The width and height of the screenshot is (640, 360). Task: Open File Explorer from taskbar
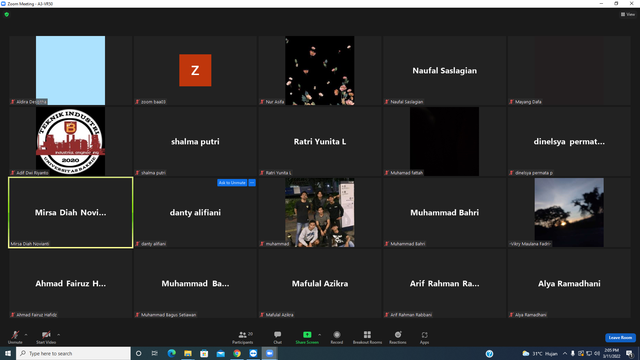click(188, 353)
